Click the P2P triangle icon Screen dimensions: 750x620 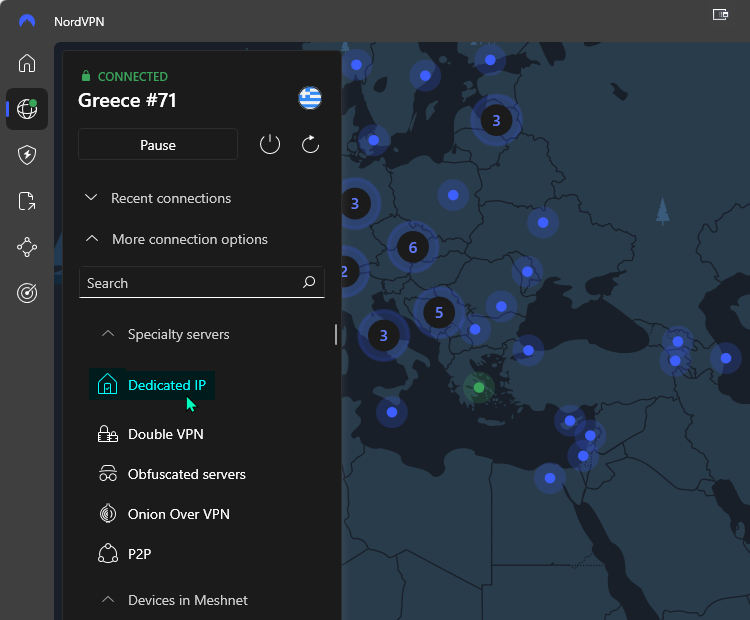tap(108, 554)
